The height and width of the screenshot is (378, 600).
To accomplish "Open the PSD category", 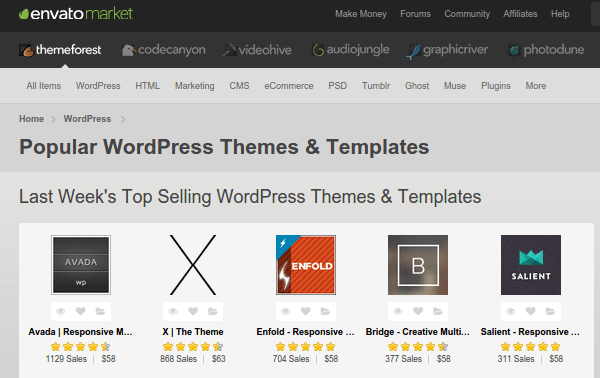I will [338, 86].
